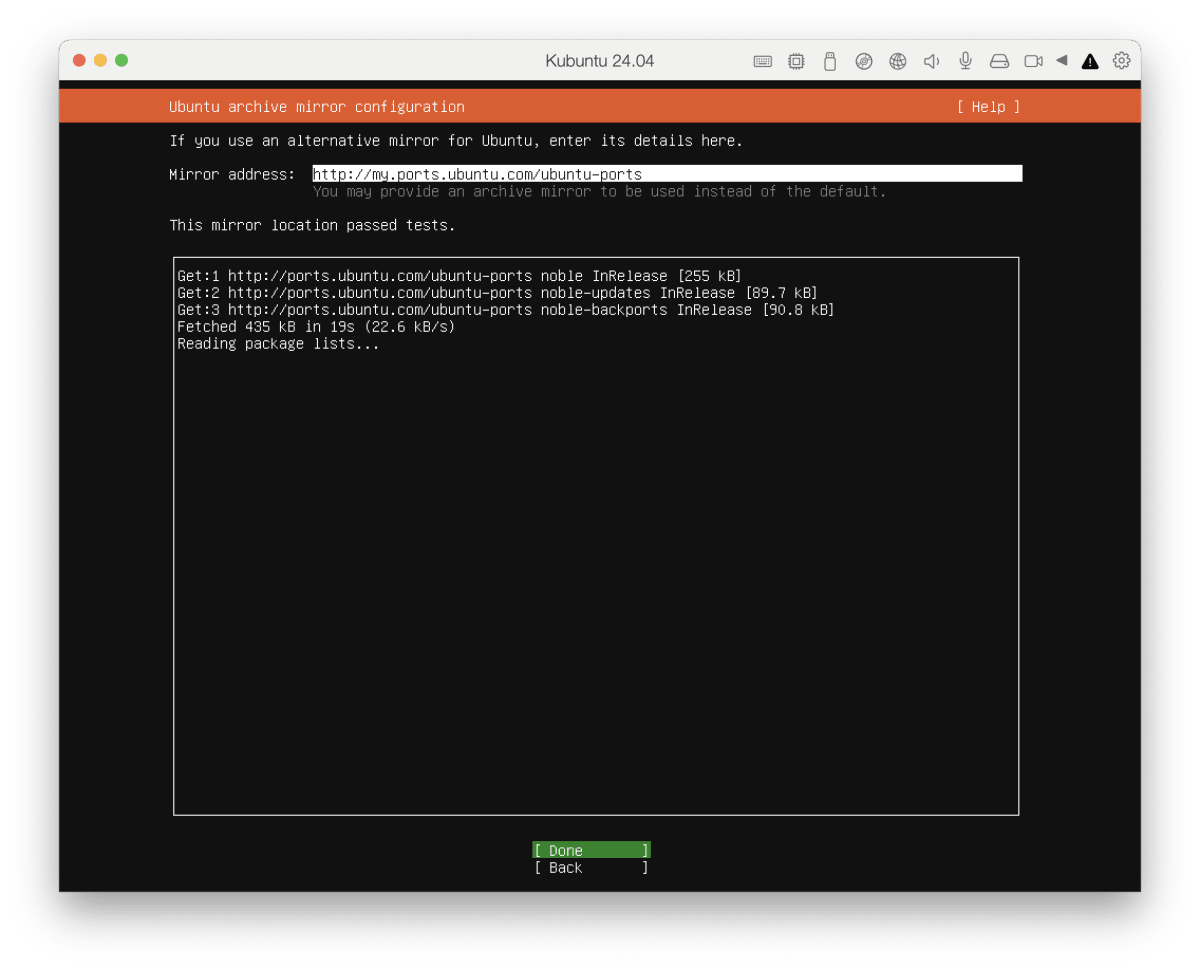This screenshot has width=1200, height=970.
Task: Click 'You may provide an archive mirror' hint
Action: click(599, 191)
